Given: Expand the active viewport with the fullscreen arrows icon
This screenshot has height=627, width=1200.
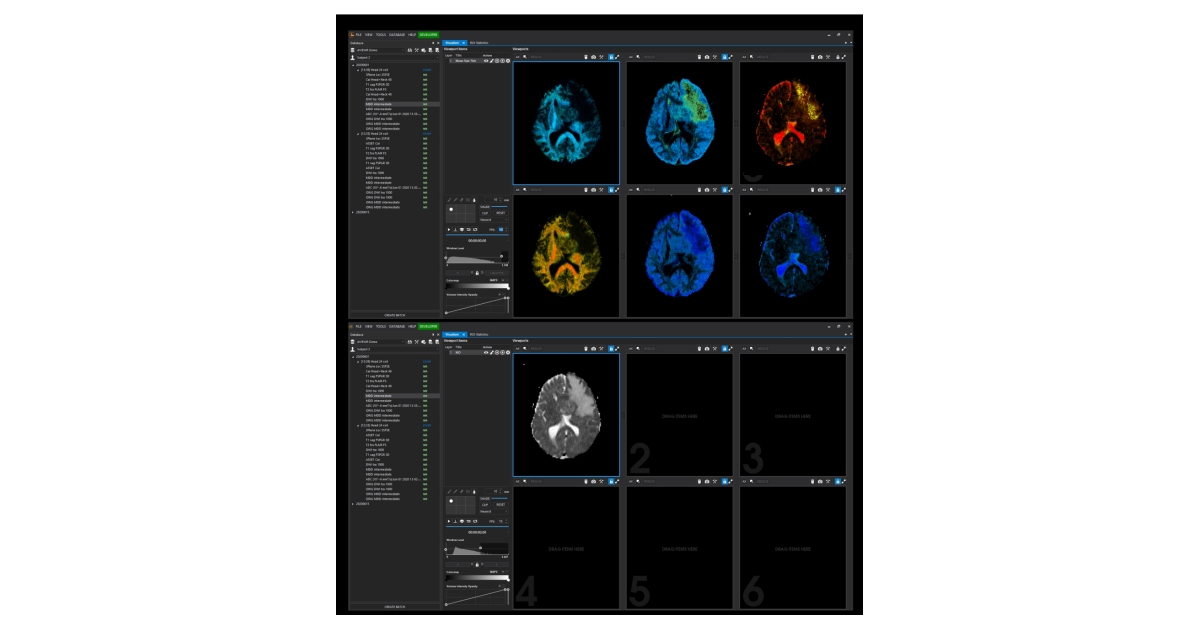Looking at the screenshot, I should click(x=617, y=55).
